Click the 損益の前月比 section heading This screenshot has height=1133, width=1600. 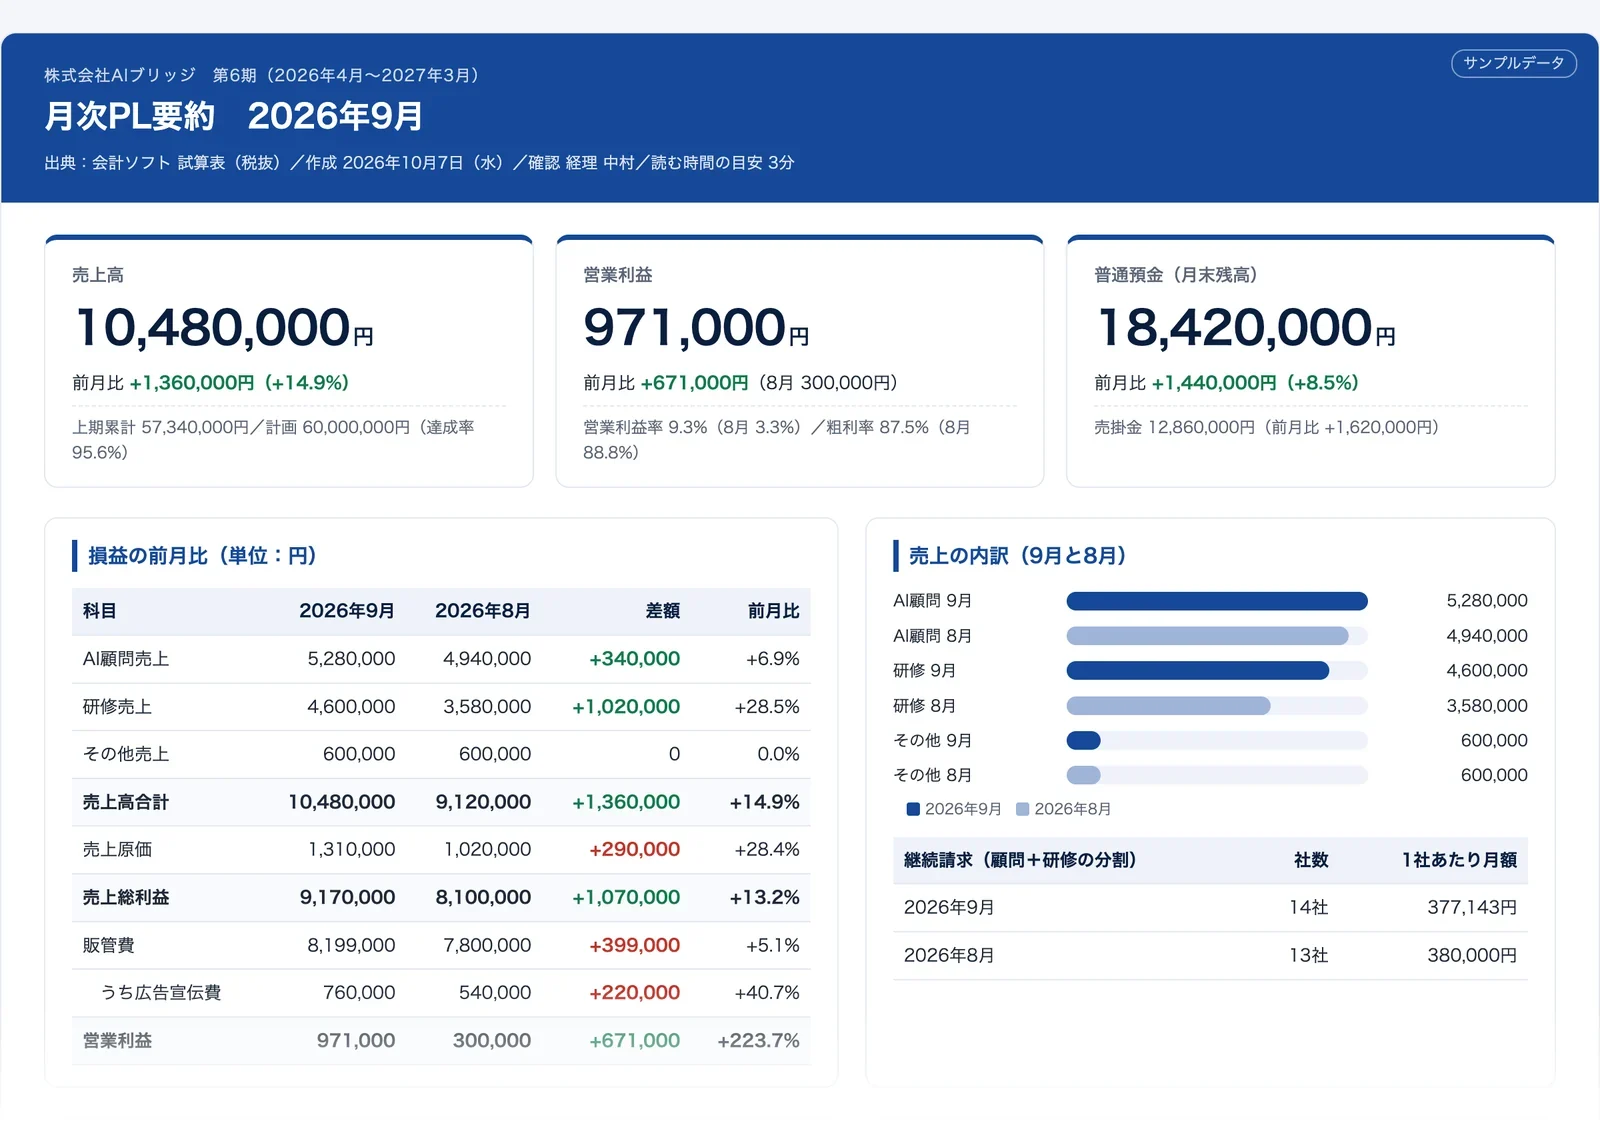click(x=202, y=556)
